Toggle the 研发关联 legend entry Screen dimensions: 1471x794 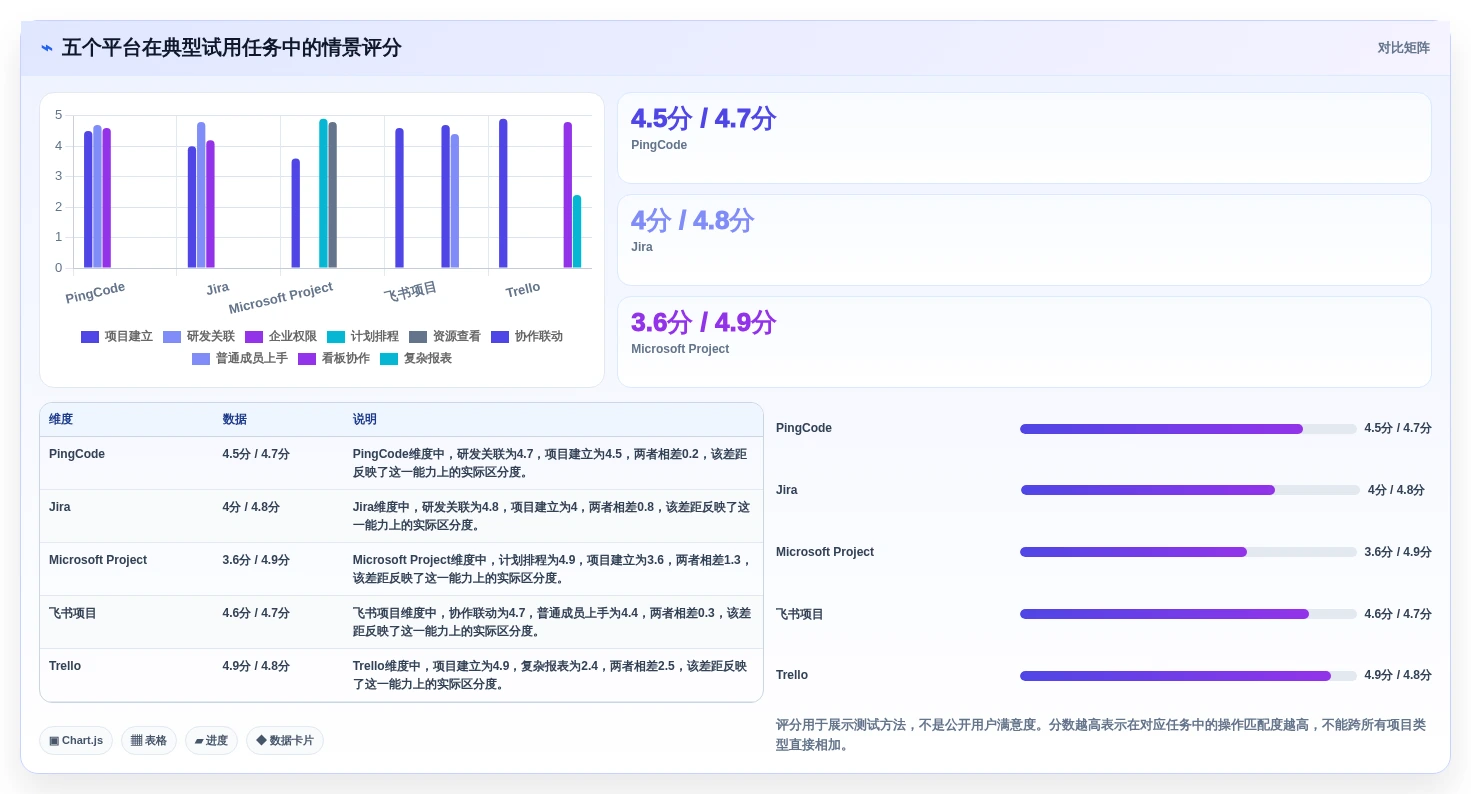click(x=199, y=337)
